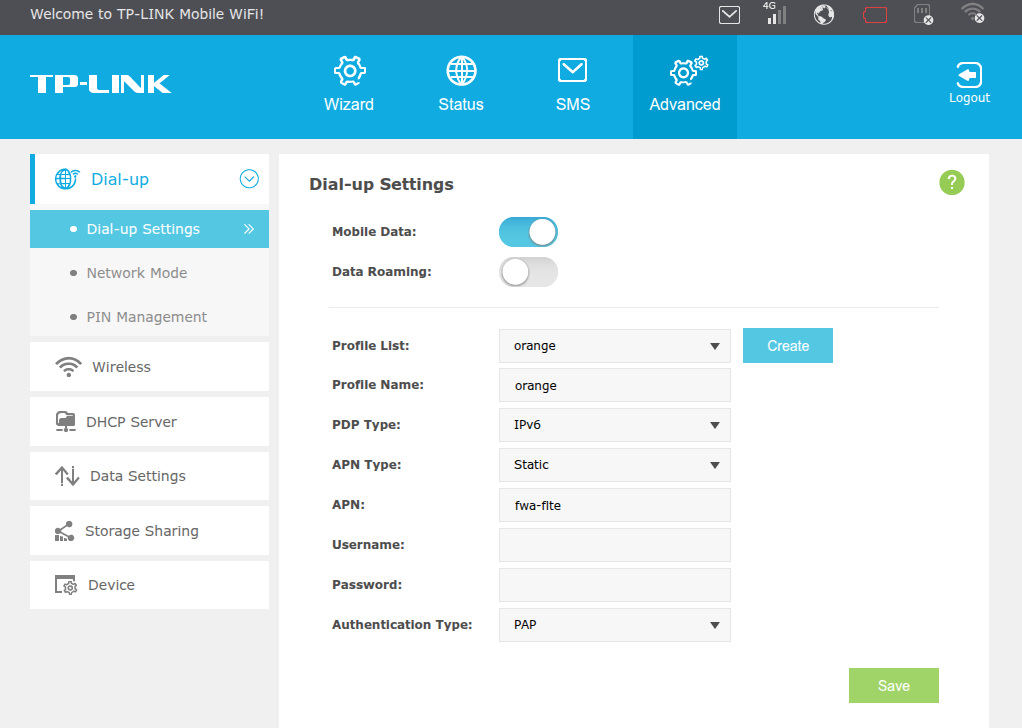Image resolution: width=1022 pixels, height=728 pixels.
Task: Click the Dial-up Settings page heading
Action: (381, 184)
